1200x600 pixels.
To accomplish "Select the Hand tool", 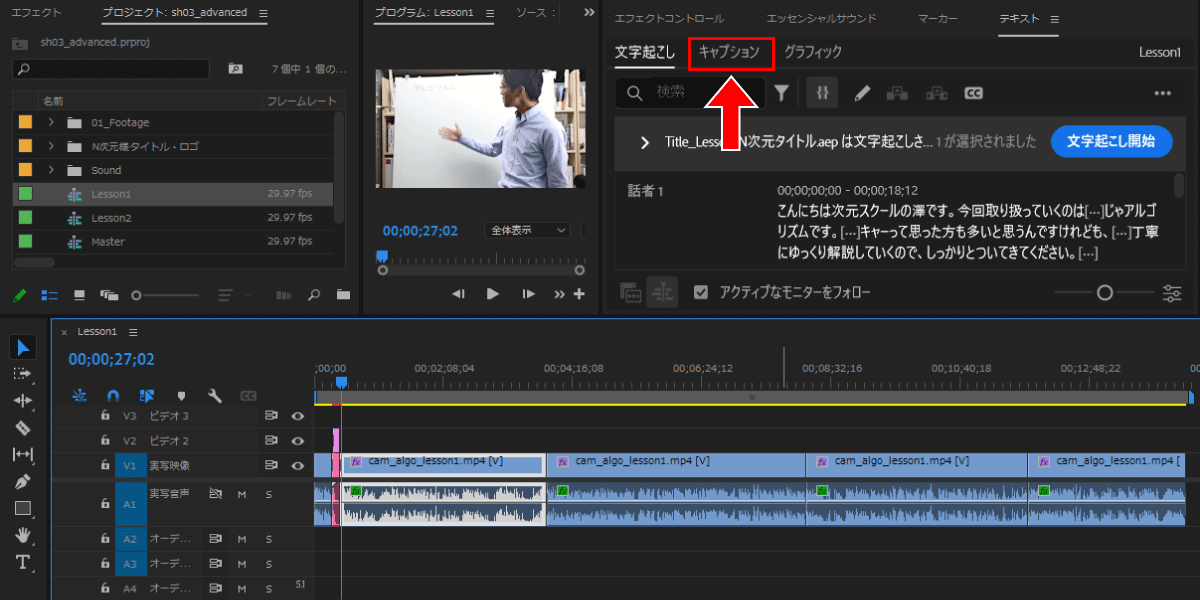I will coord(24,535).
